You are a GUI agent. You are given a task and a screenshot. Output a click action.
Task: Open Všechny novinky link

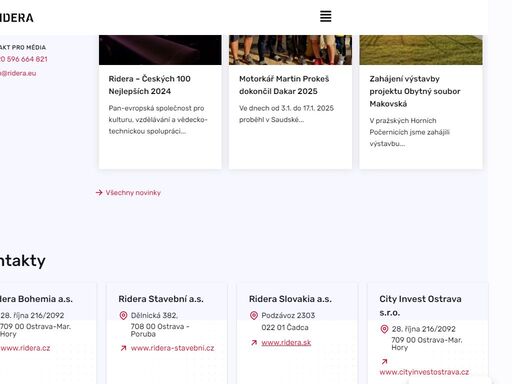pyautogui.click(x=133, y=193)
